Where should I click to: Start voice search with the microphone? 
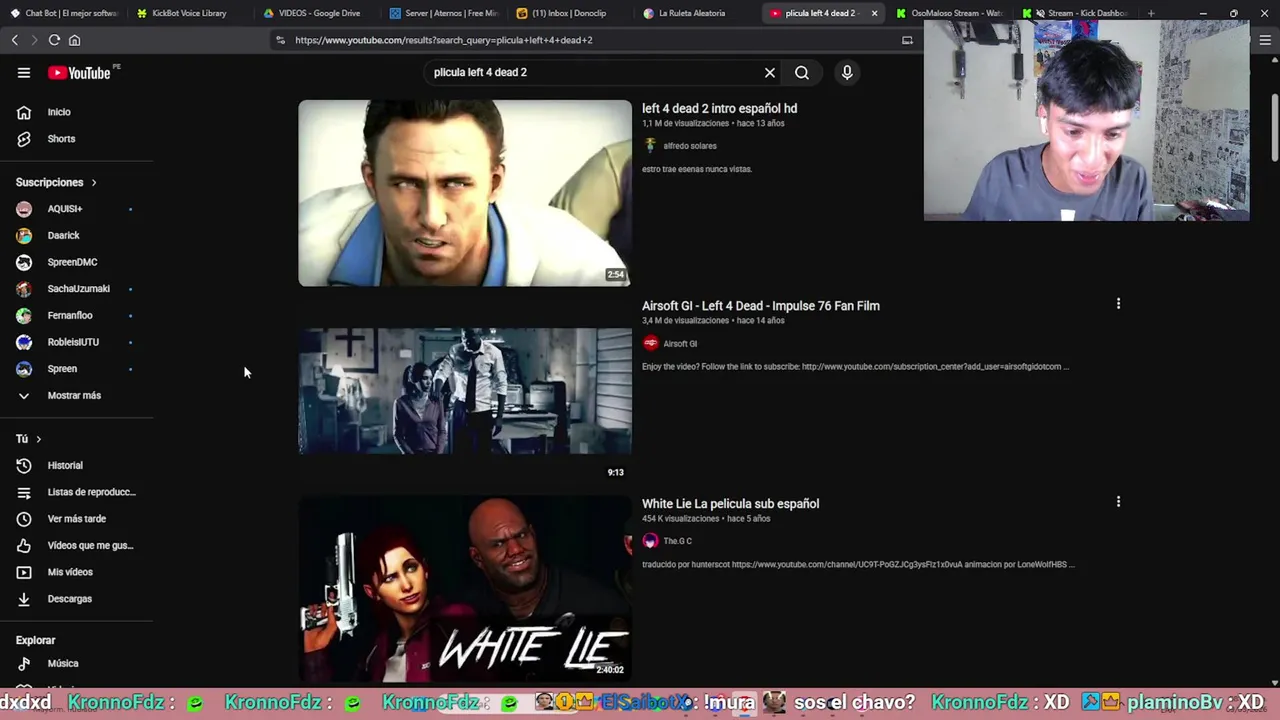(847, 72)
